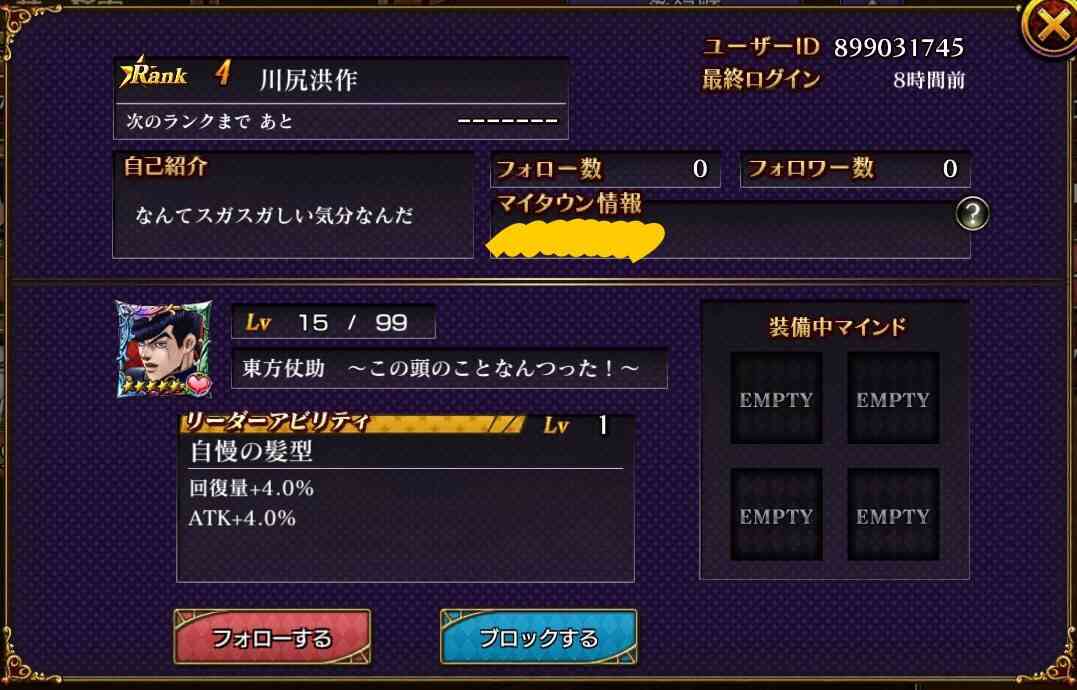
Task: Select the bottom-left EMPTY mind slot
Action: [x=776, y=514]
